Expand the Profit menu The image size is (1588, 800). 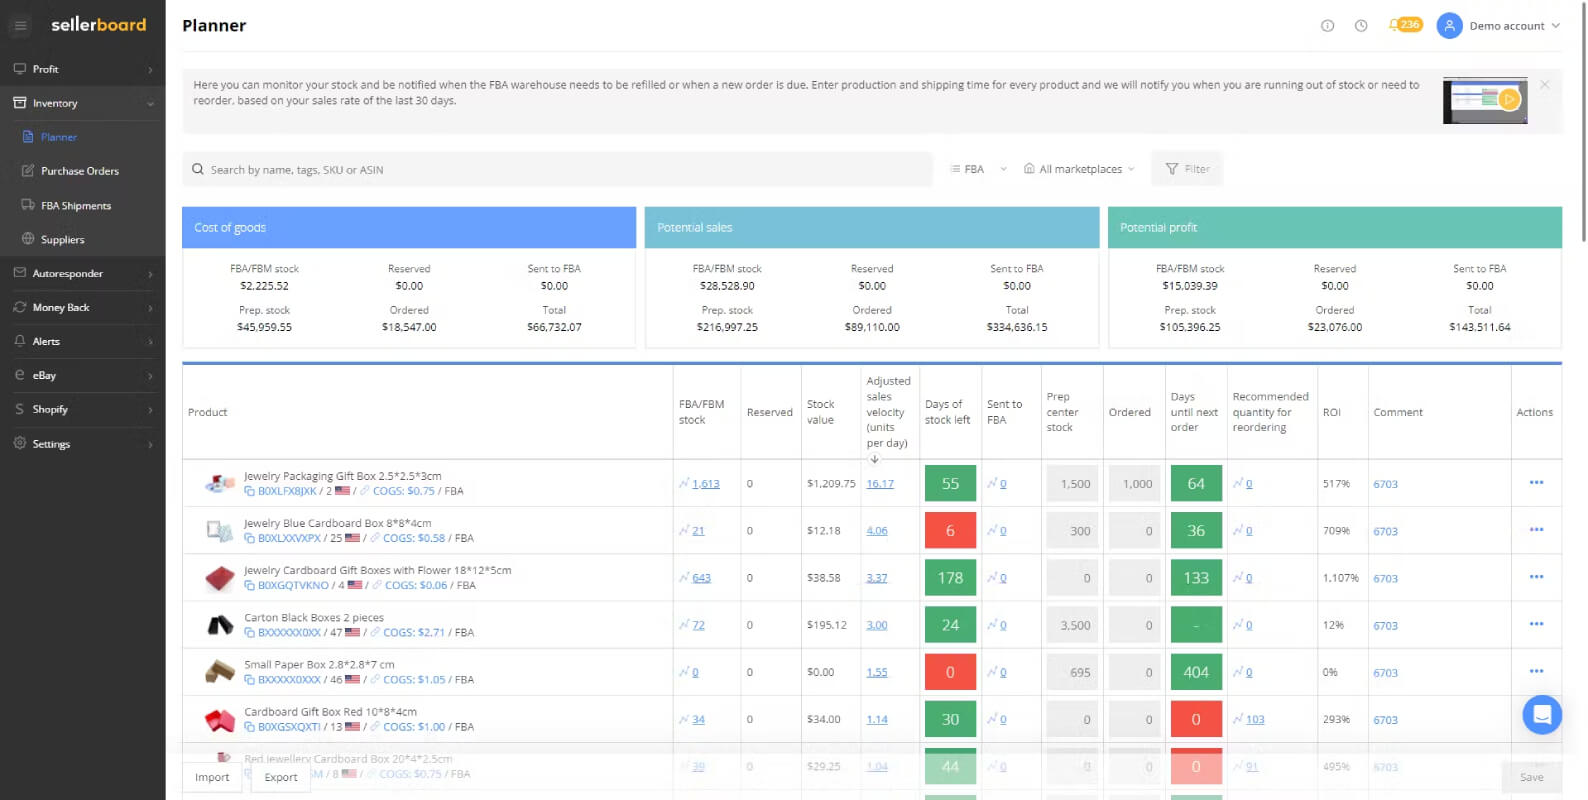pyautogui.click(x=83, y=69)
